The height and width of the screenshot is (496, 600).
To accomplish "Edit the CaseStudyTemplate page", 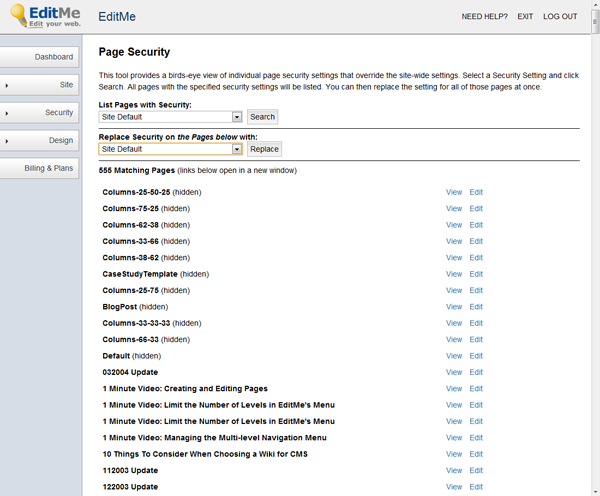I will (476, 274).
